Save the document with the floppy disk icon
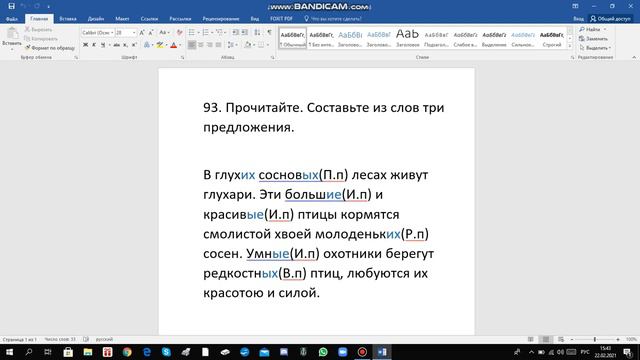Viewport: 640px width, 360px height. (x=11, y=6)
